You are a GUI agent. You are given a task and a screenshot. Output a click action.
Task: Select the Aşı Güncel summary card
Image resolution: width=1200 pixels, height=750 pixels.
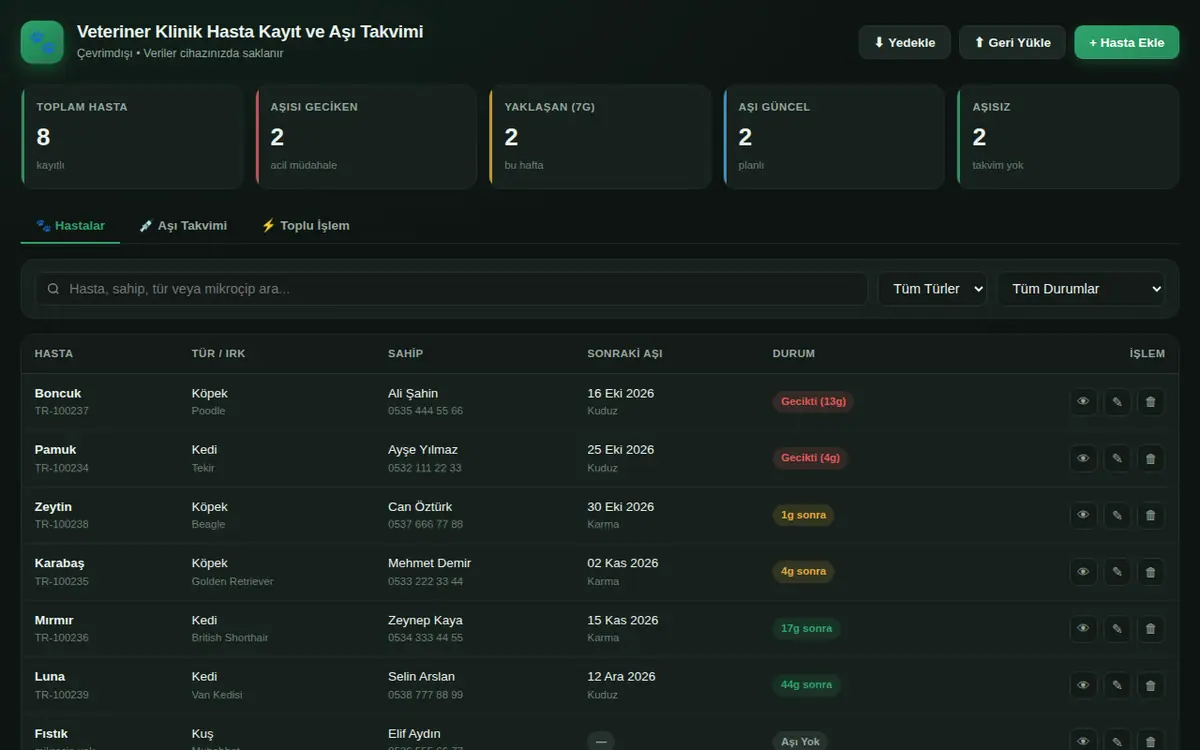click(x=834, y=137)
